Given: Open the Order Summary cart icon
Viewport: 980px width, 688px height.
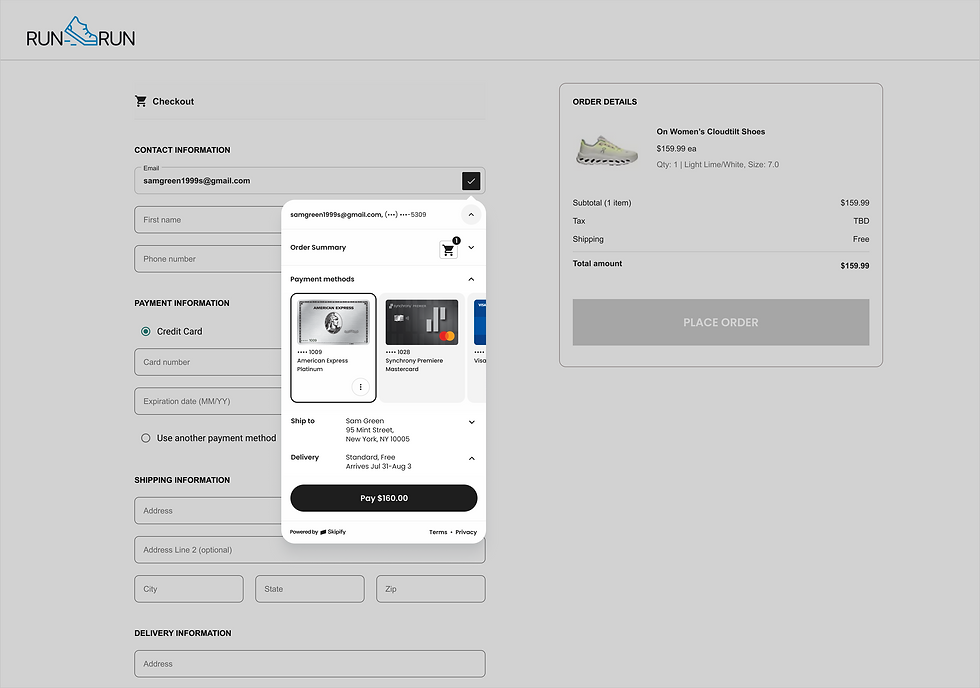Looking at the screenshot, I should pos(448,249).
